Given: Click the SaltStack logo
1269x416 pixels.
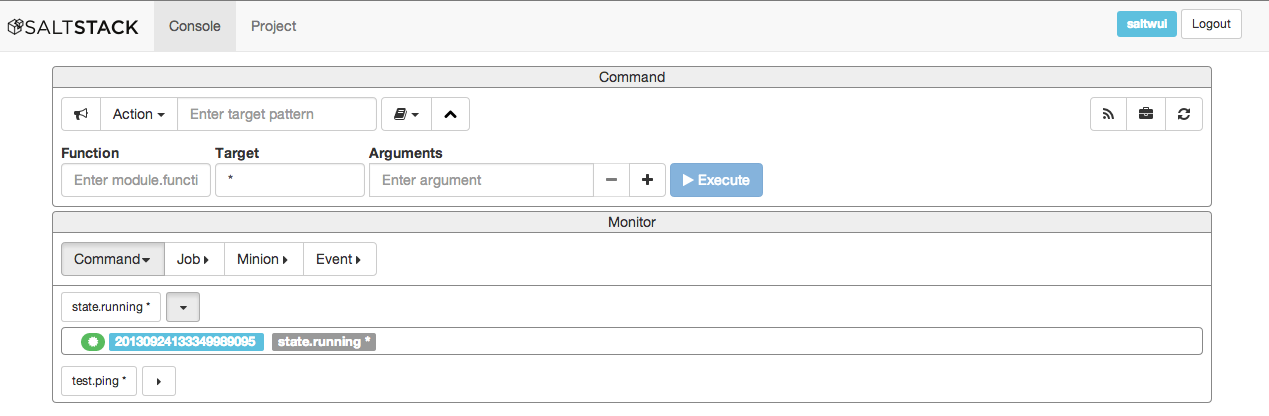Looking at the screenshot, I should [73, 27].
